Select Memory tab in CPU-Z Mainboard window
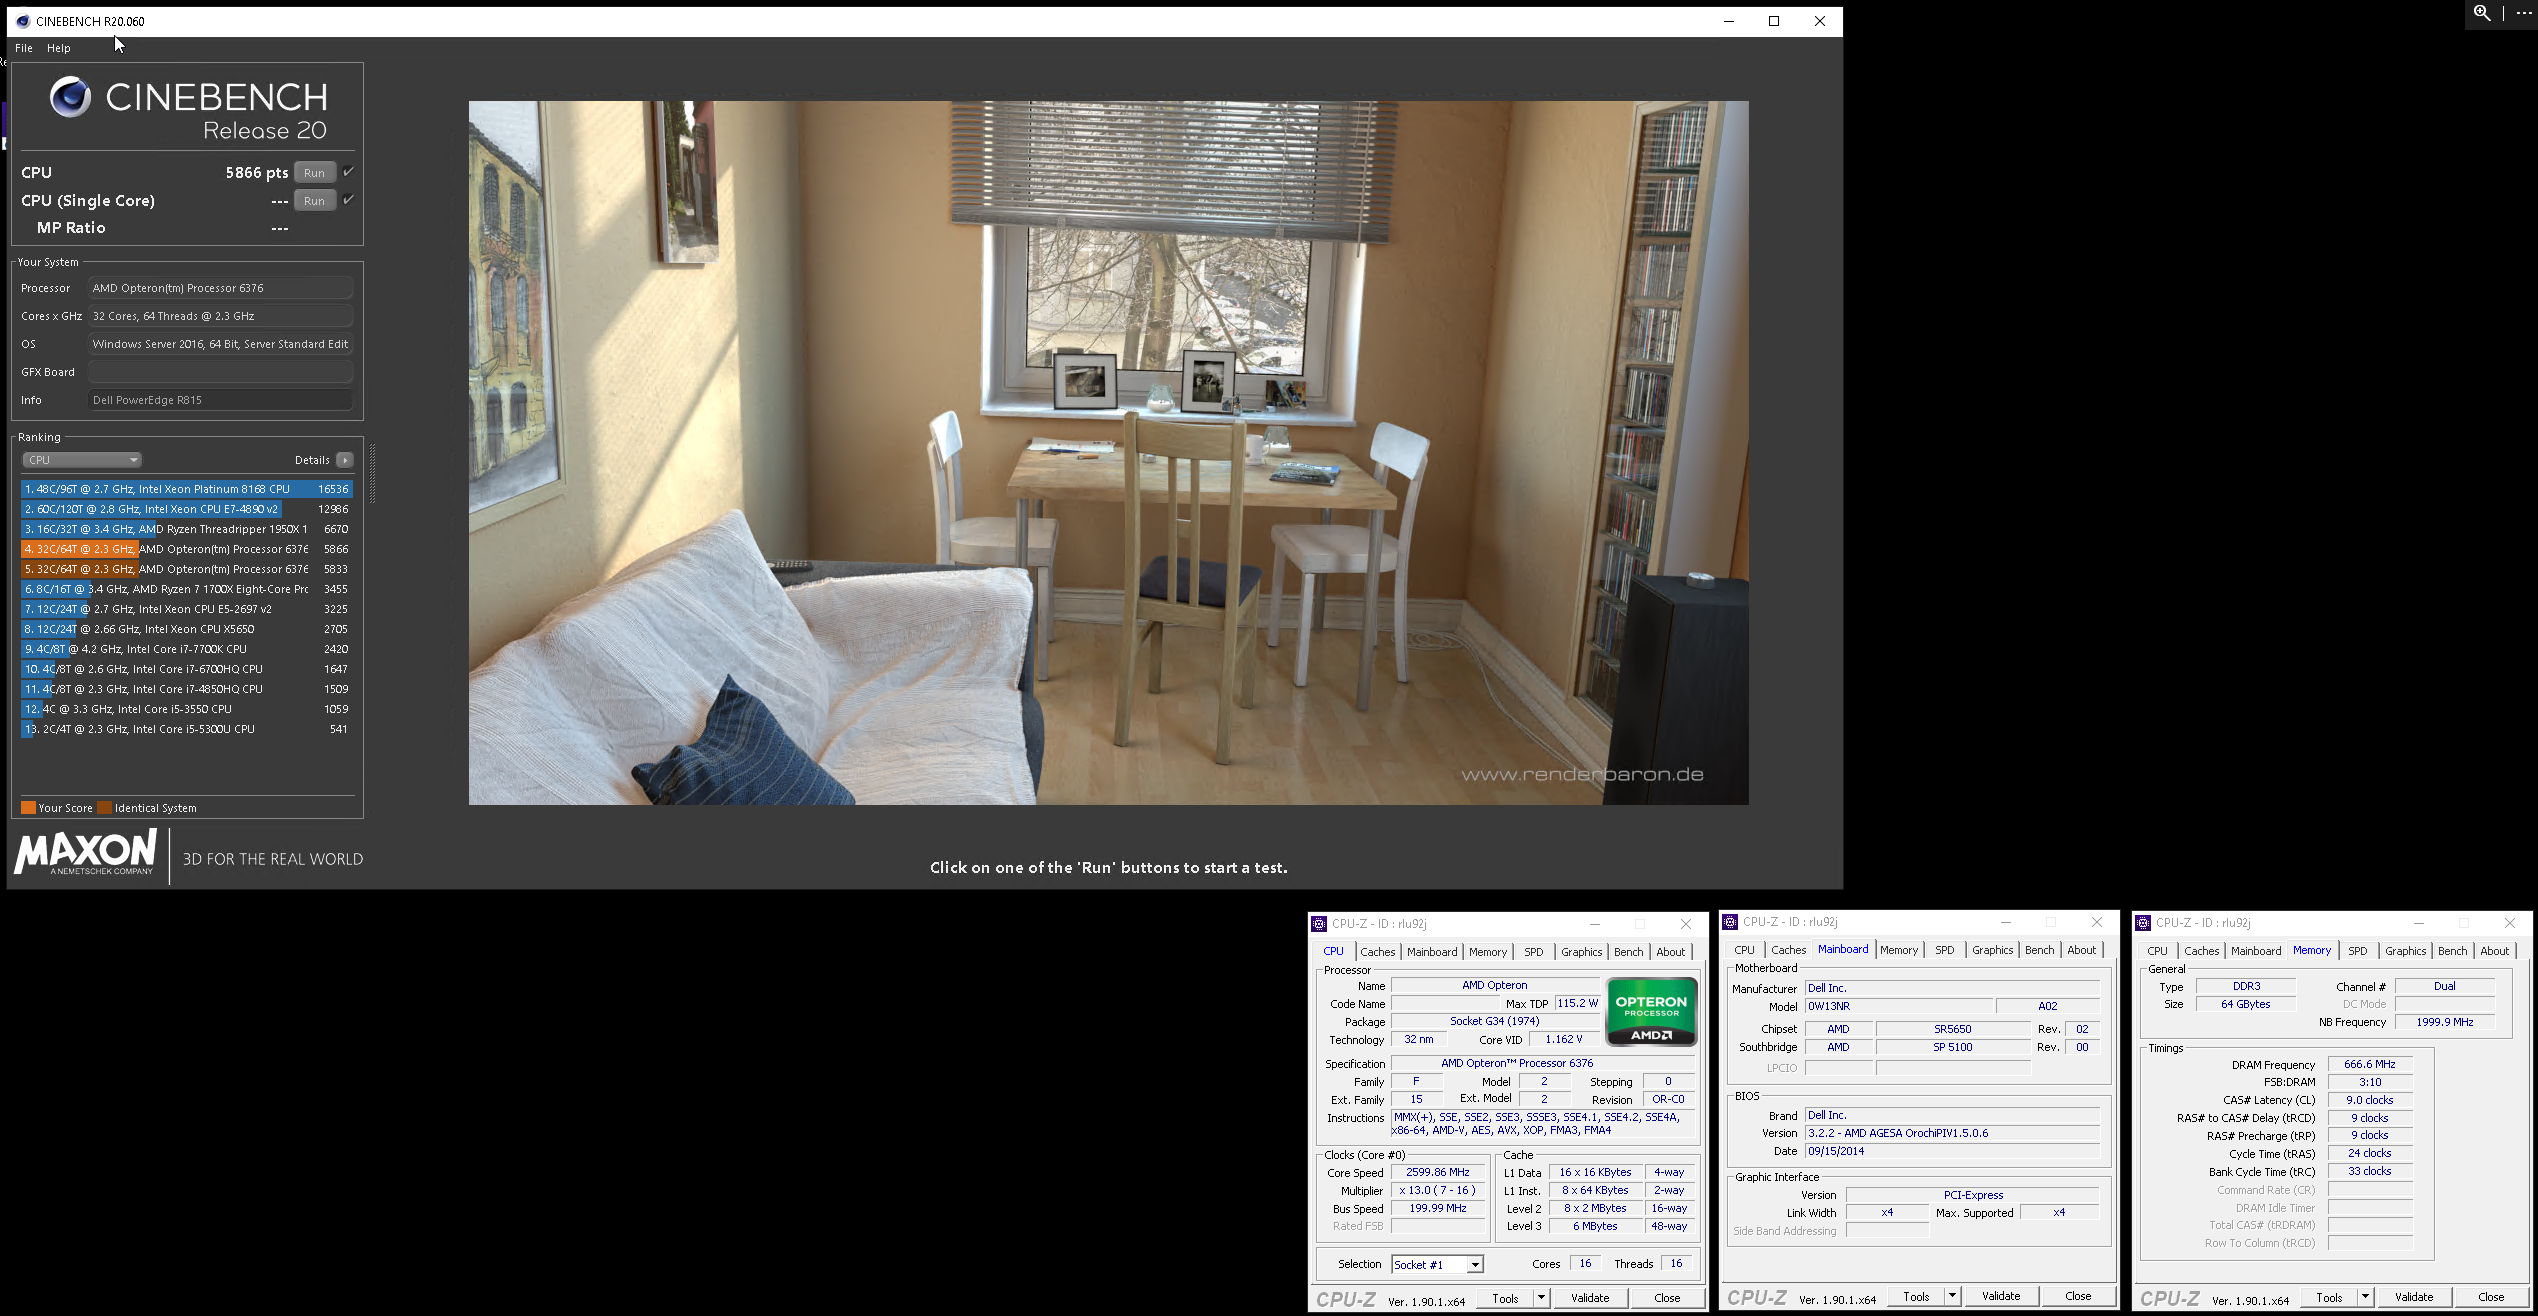This screenshot has height=1316, width=2538. tap(1898, 950)
